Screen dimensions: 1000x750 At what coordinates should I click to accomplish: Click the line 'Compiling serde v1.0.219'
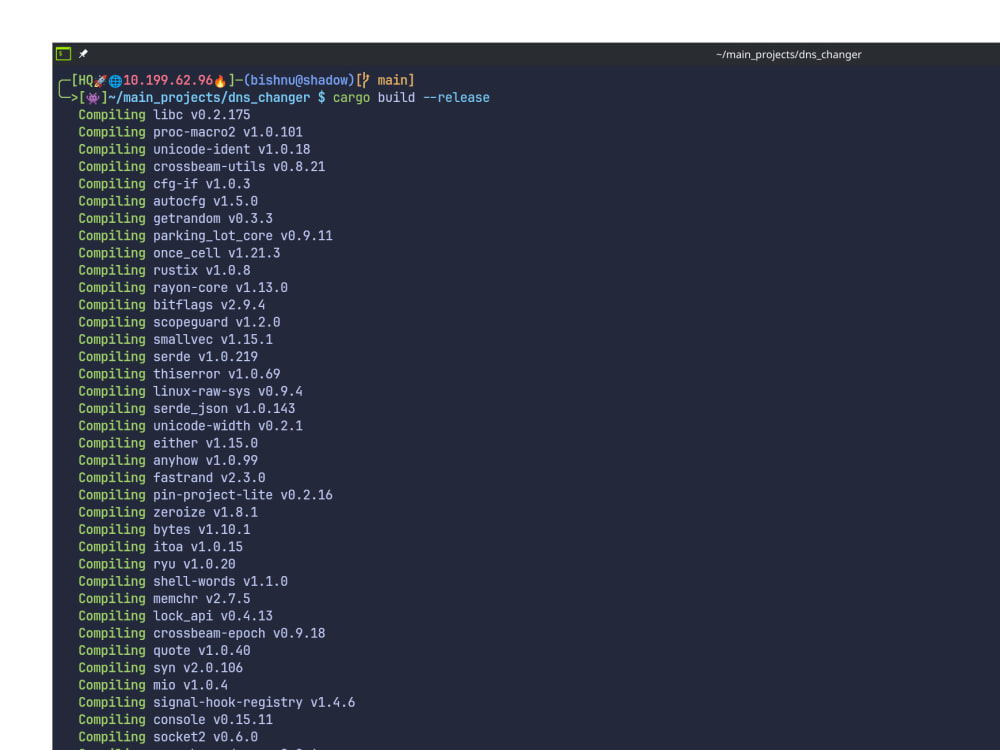pos(168,357)
